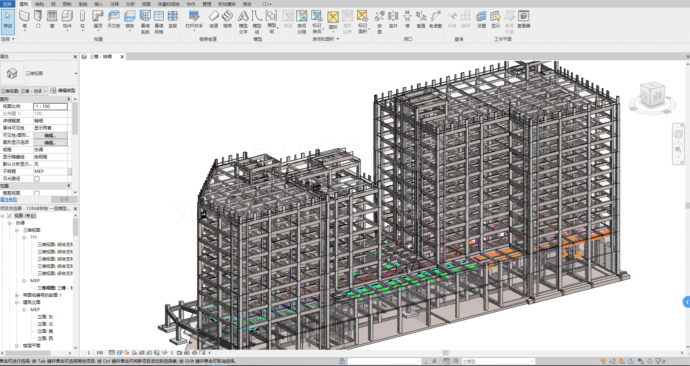Select the Shaft (竖井) opening tool
The image size is (690, 366).
coord(393,20)
